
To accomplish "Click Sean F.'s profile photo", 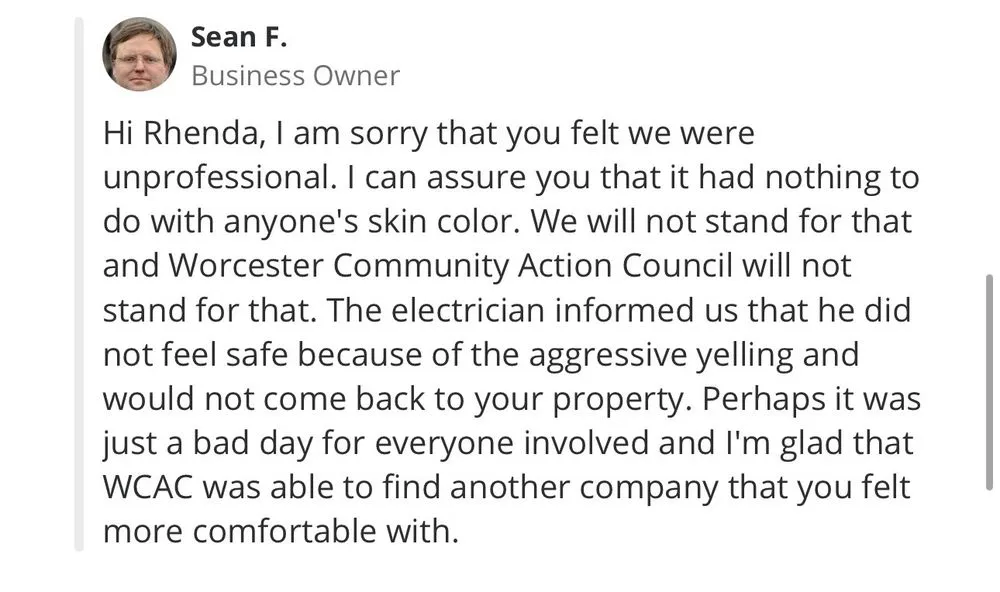I will [139, 54].
